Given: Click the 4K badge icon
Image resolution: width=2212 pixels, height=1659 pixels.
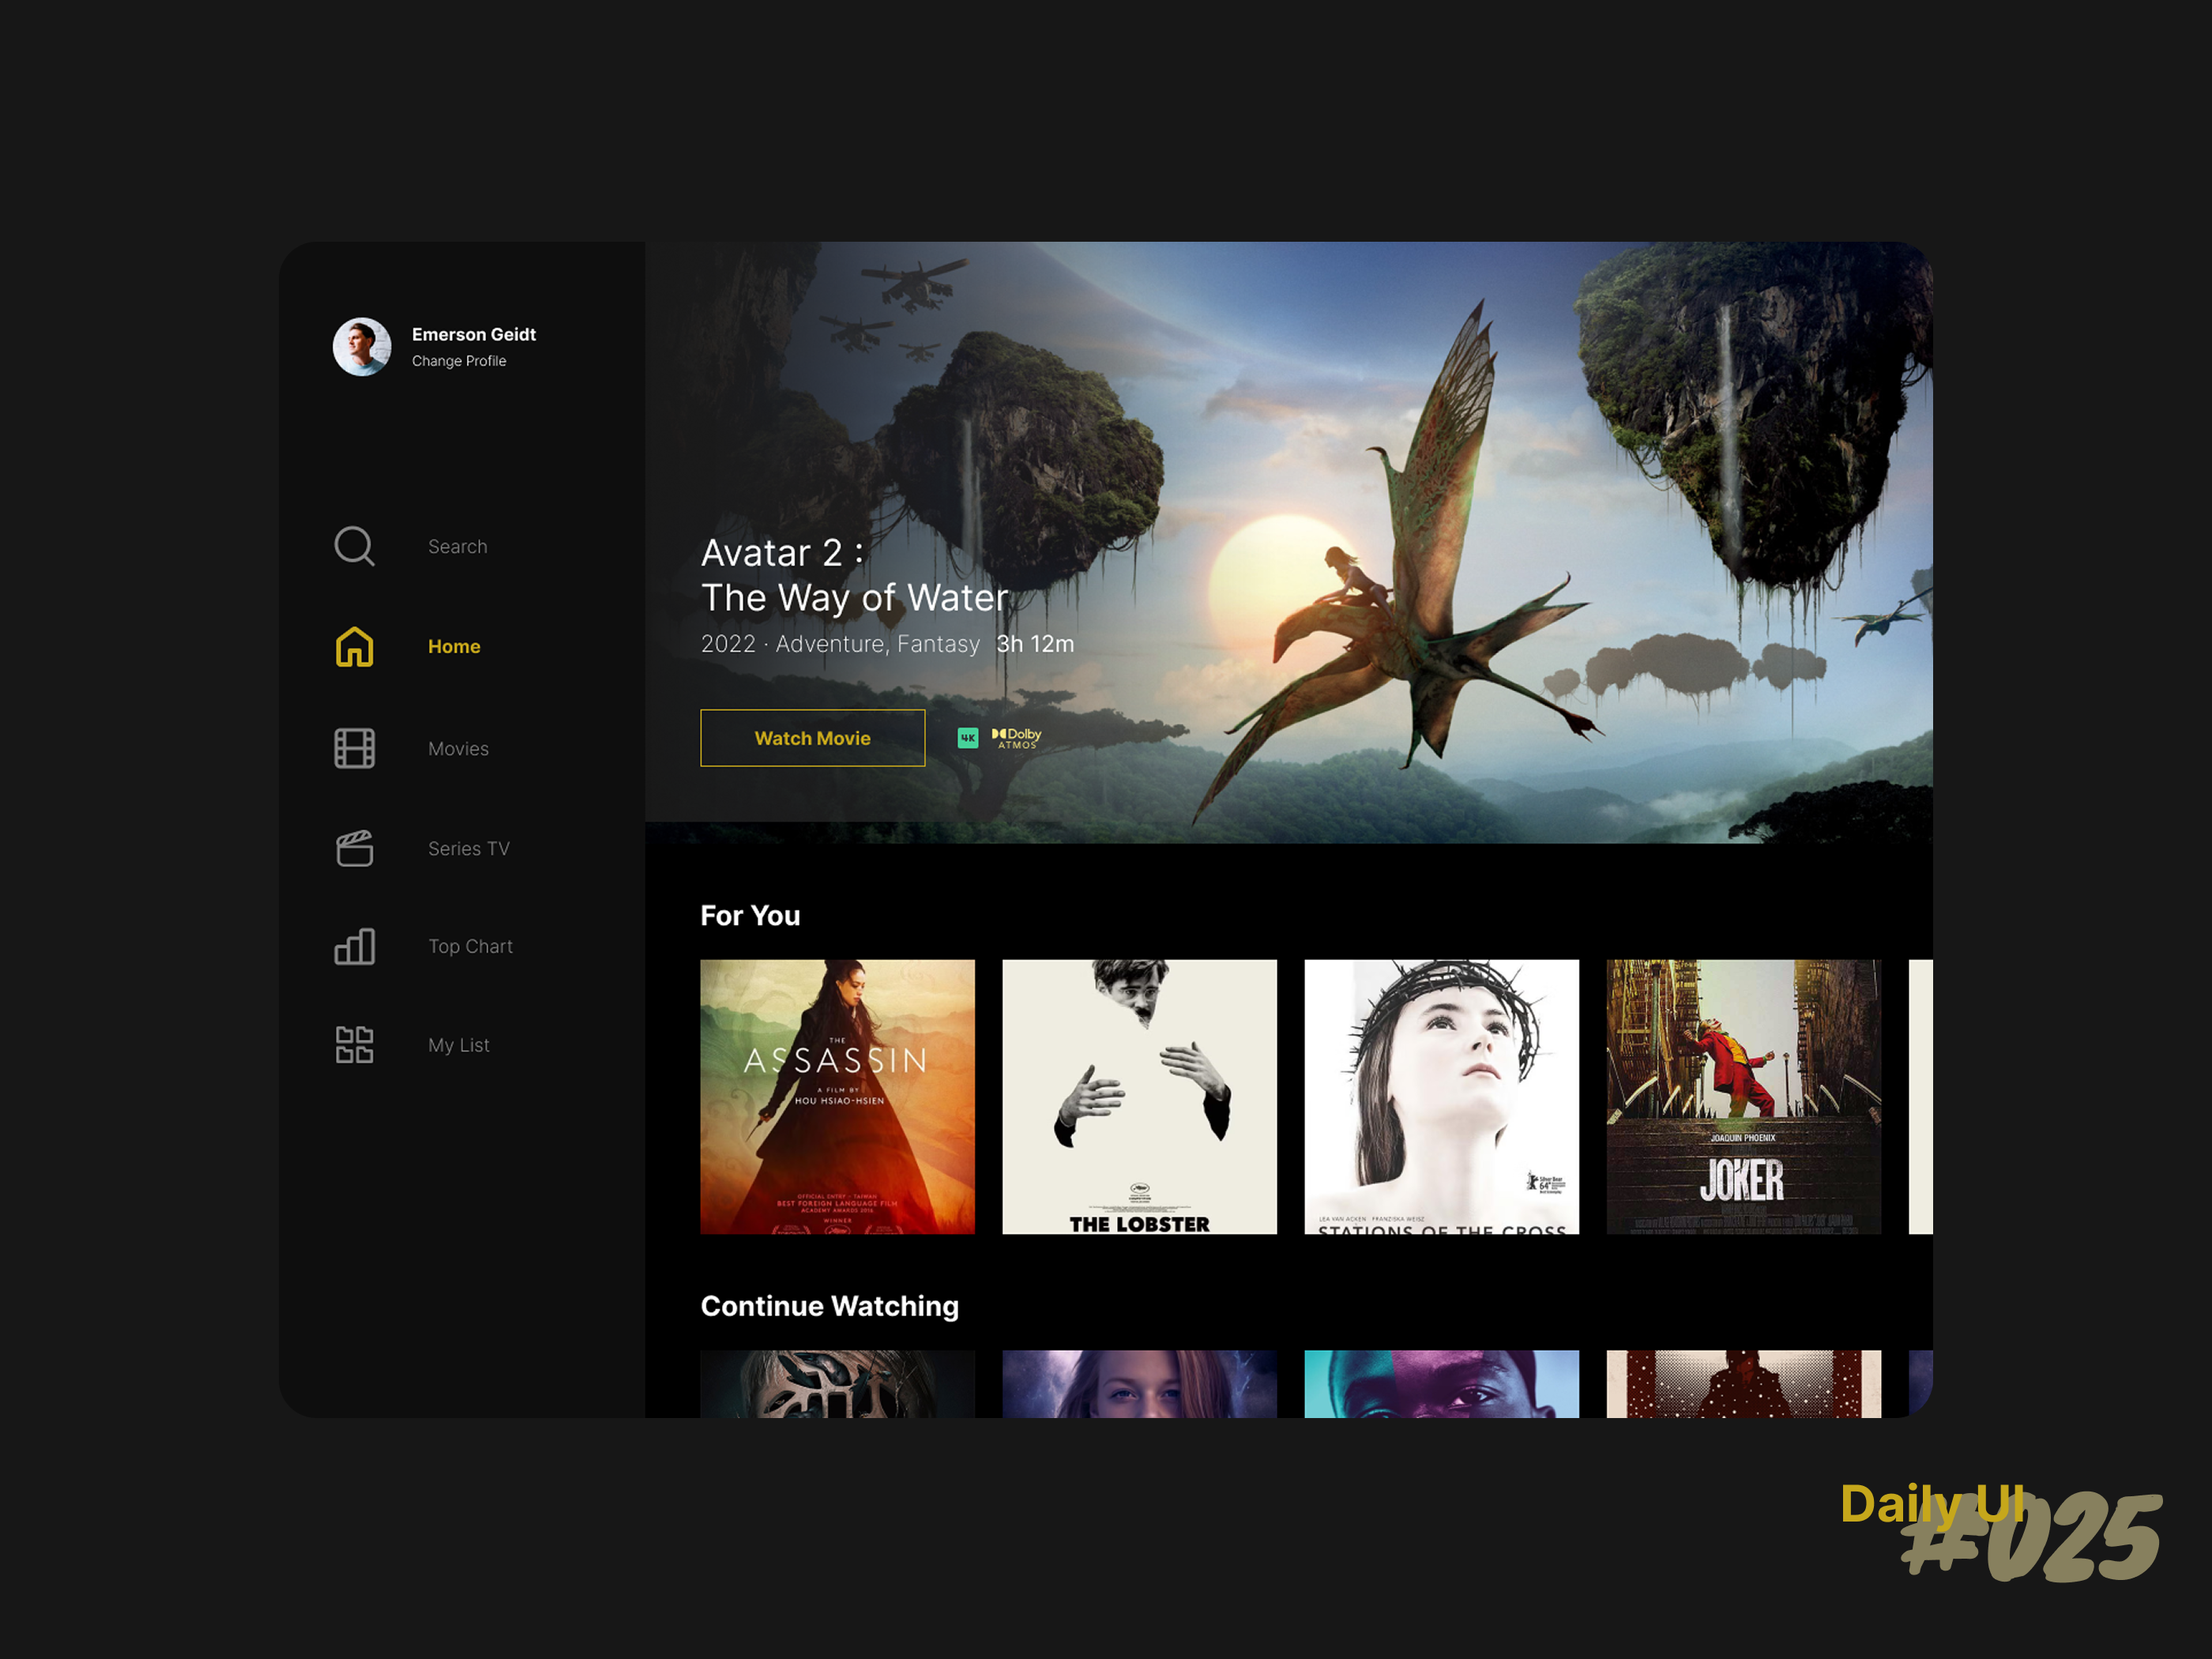Looking at the screenshot, I should 967,738.
